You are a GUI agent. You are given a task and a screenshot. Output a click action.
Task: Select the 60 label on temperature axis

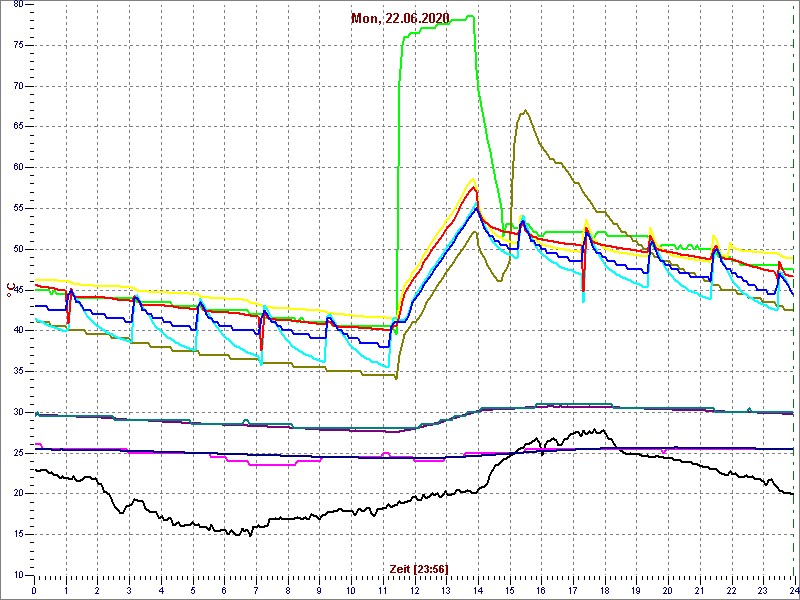tap(18, 167)
